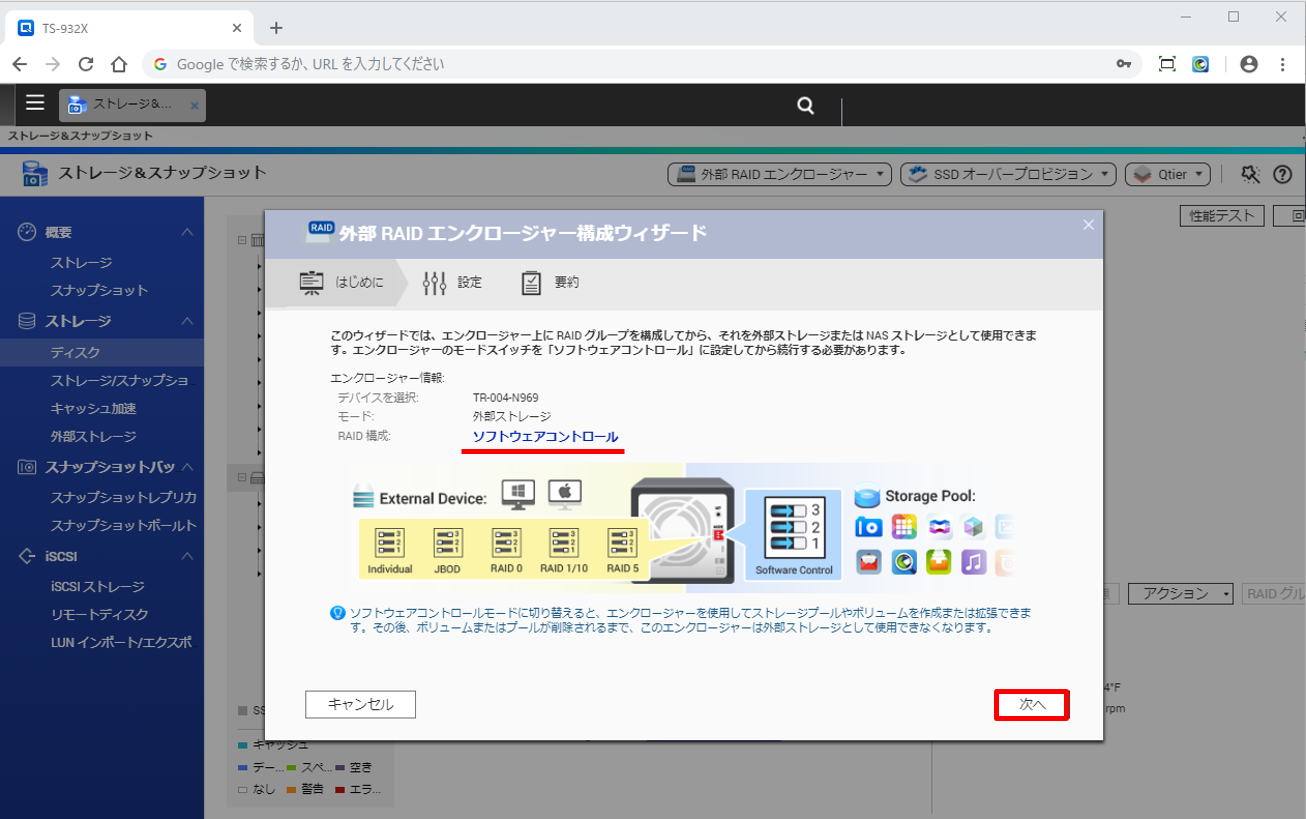Collapse the iSCSI sidebar section
1306x819 pixels.
click(x=186, y=556)
